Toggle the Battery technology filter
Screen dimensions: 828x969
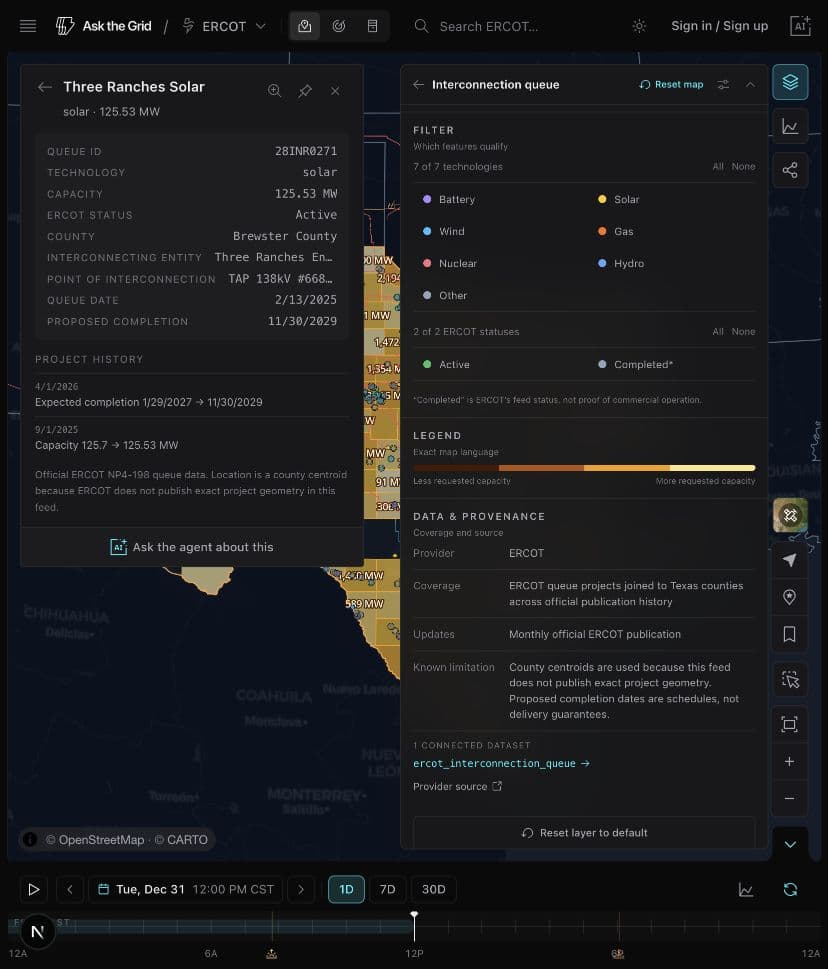click(449, 200)
